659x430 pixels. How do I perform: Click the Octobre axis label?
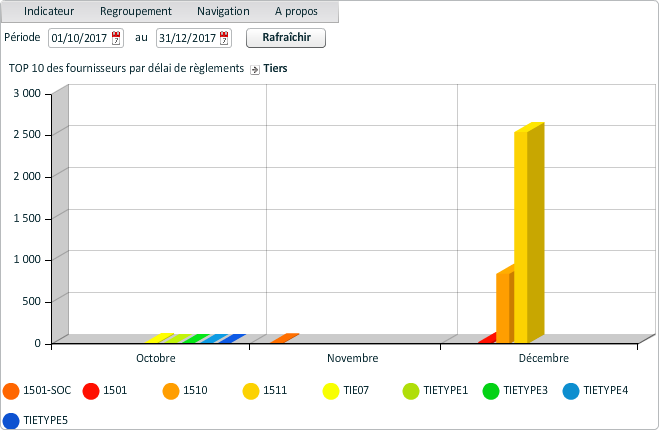point(156,358)
